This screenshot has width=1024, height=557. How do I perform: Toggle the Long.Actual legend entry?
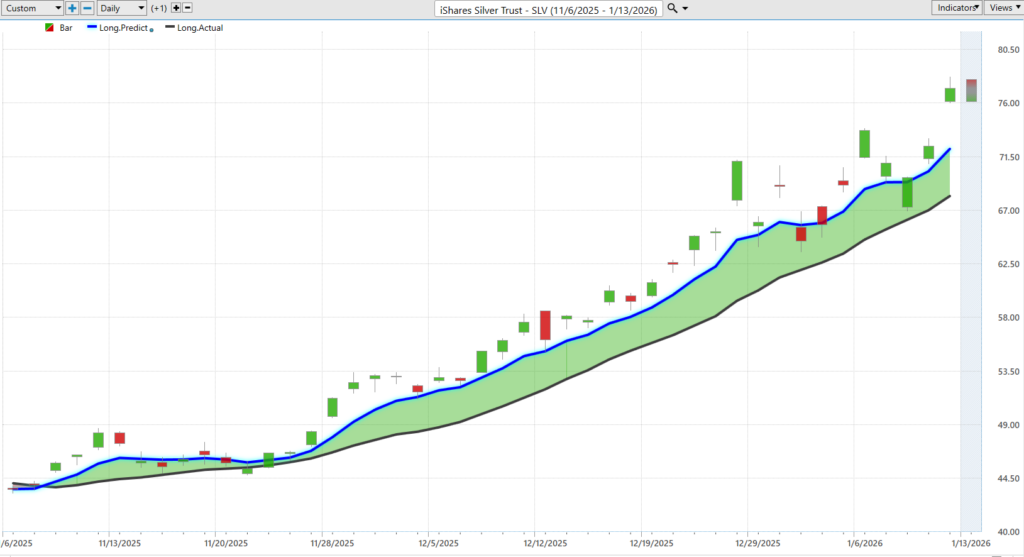click(x=199, y=28)
